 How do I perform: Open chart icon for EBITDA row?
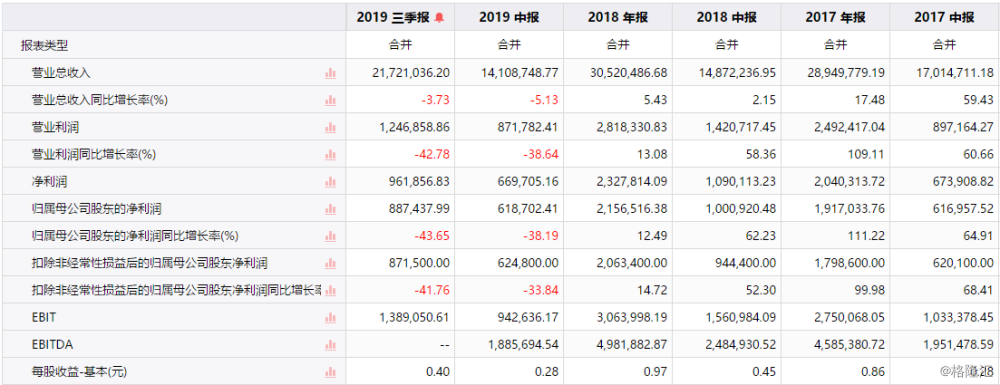coord(330,345)
